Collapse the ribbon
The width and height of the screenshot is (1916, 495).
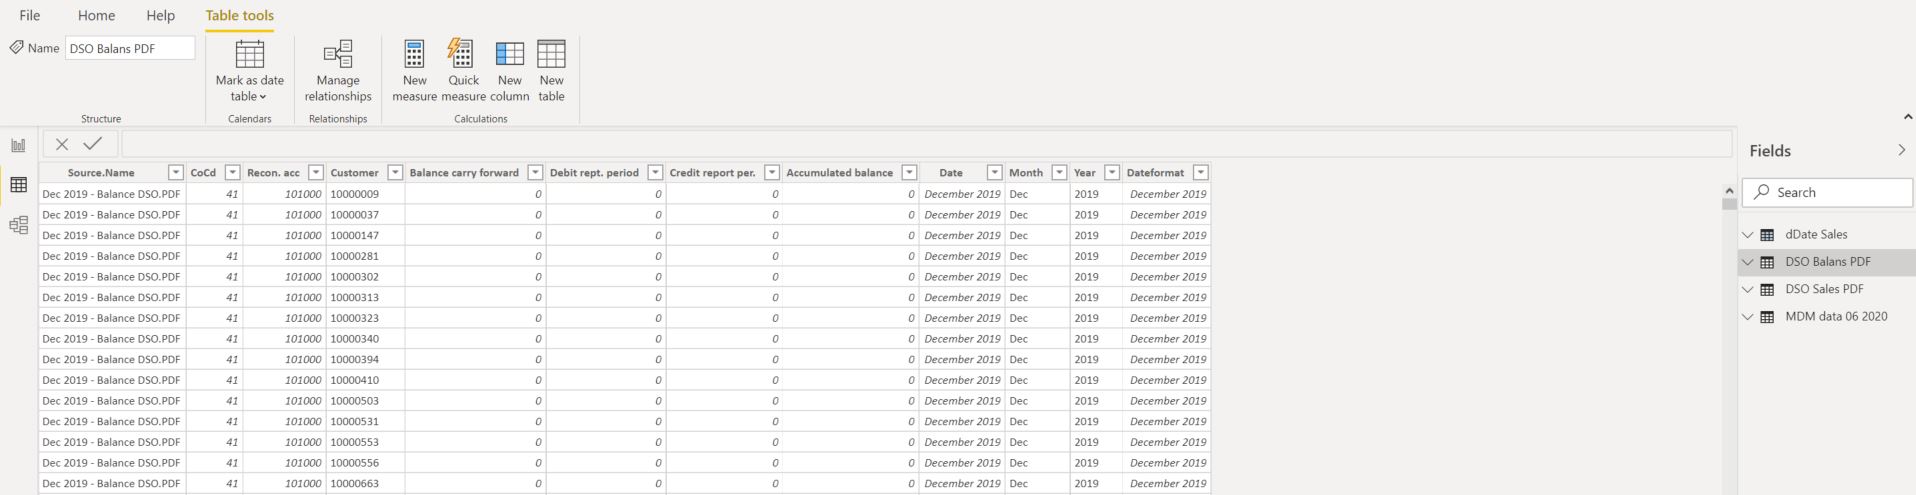tap(1907, 118)
